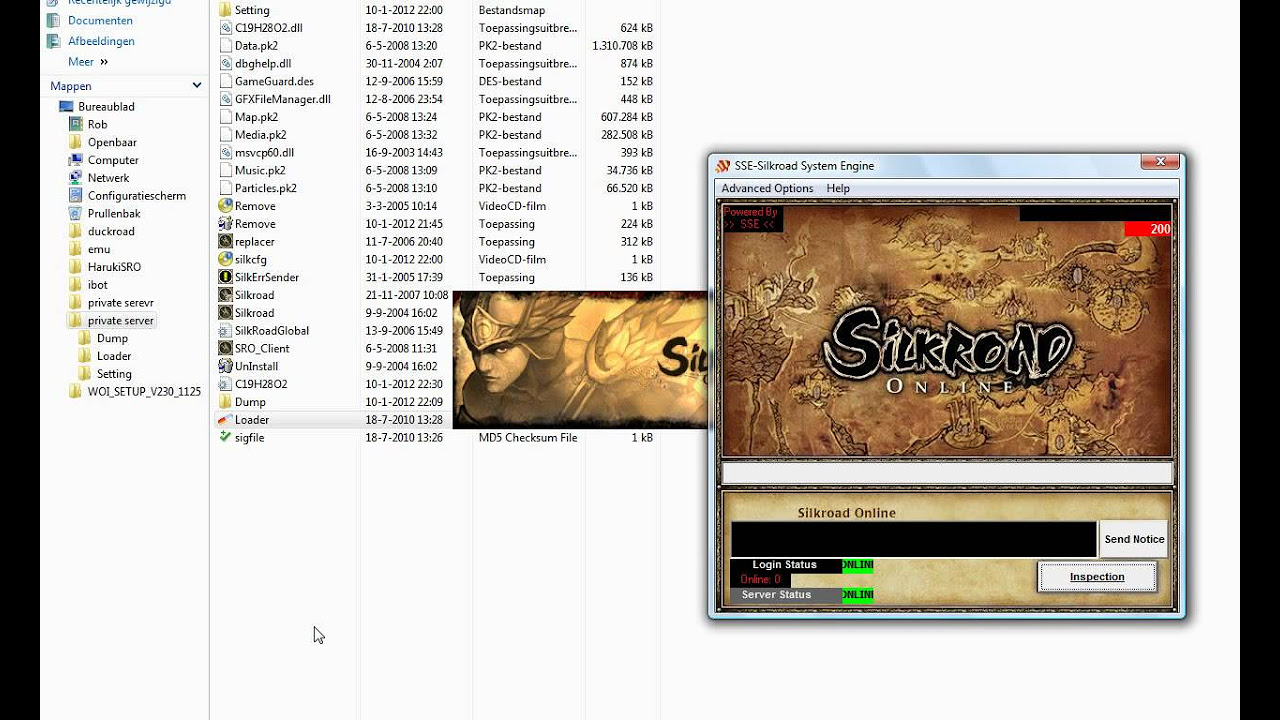Click the Computer icon in tree
The width and height of the screenshot is (1280, 720).
[x=75, y=160]
